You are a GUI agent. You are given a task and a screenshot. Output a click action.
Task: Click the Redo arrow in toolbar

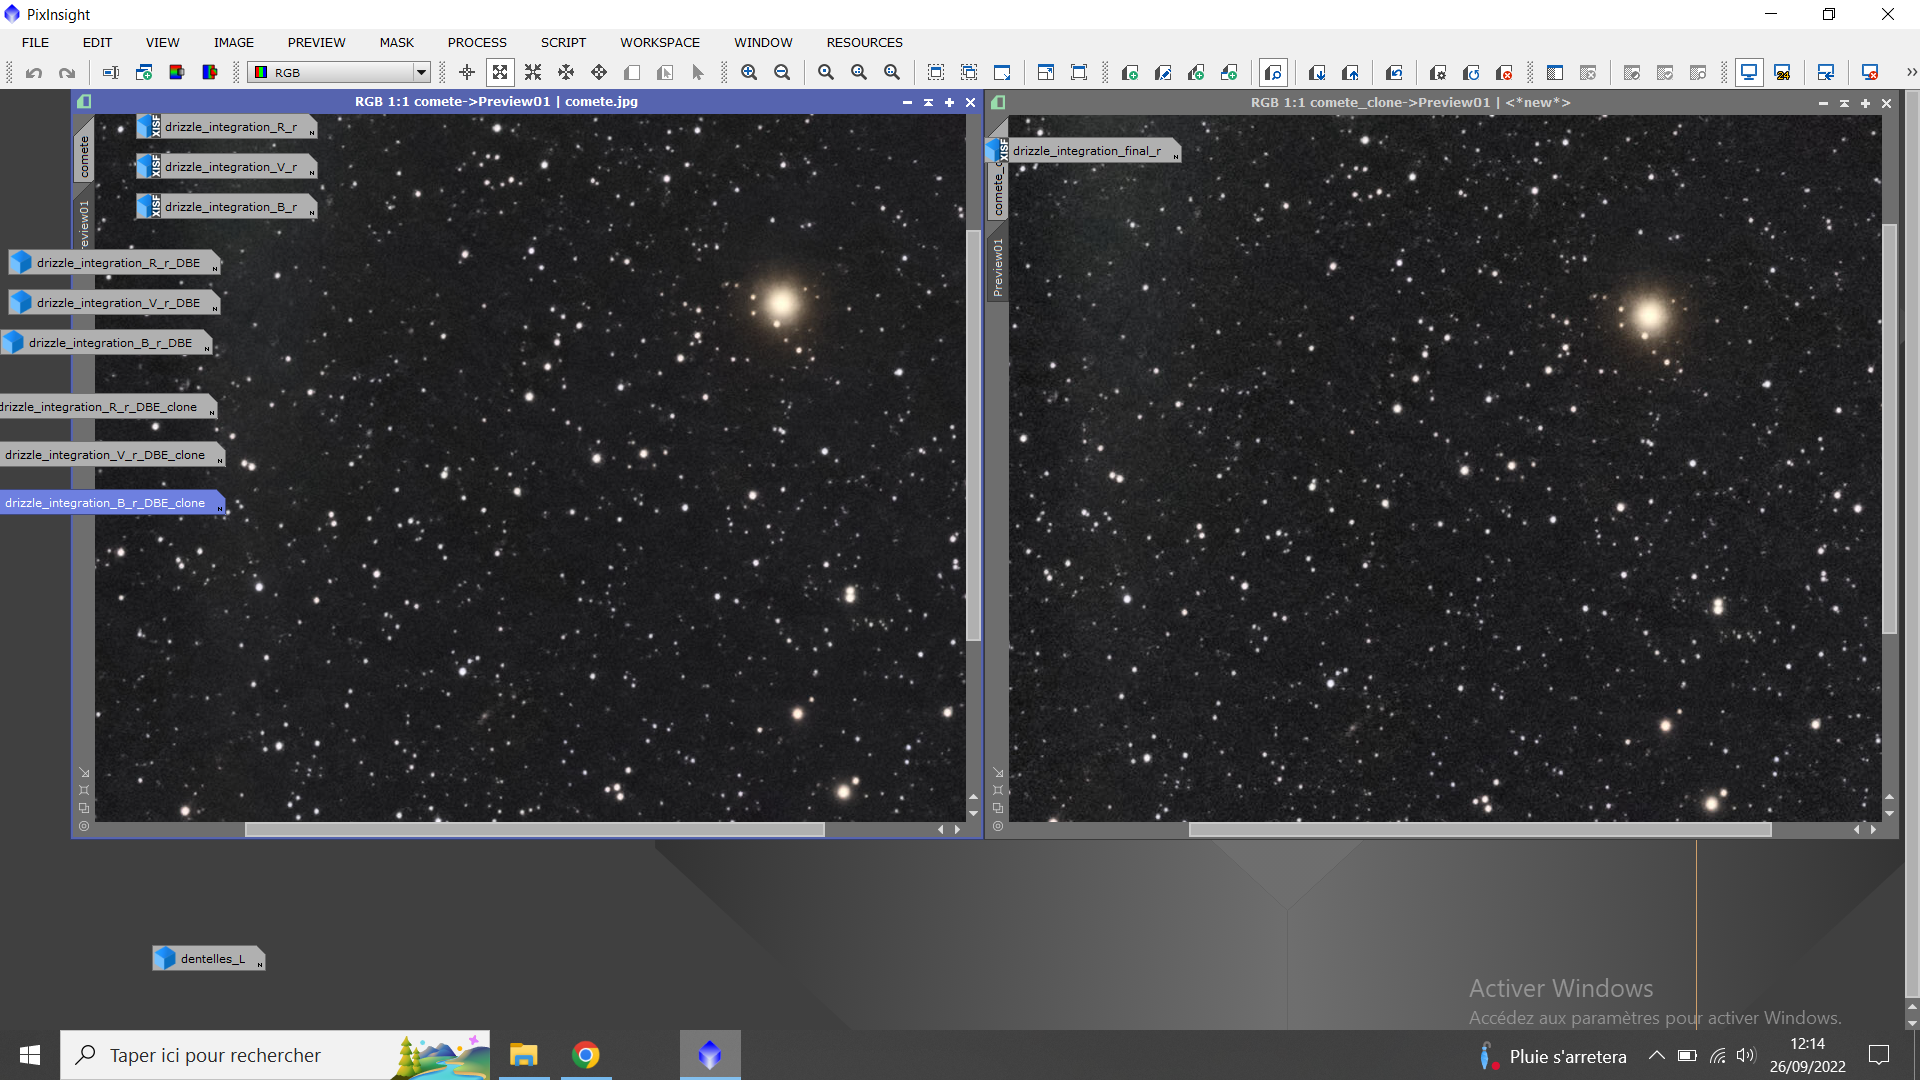[67, 73]
